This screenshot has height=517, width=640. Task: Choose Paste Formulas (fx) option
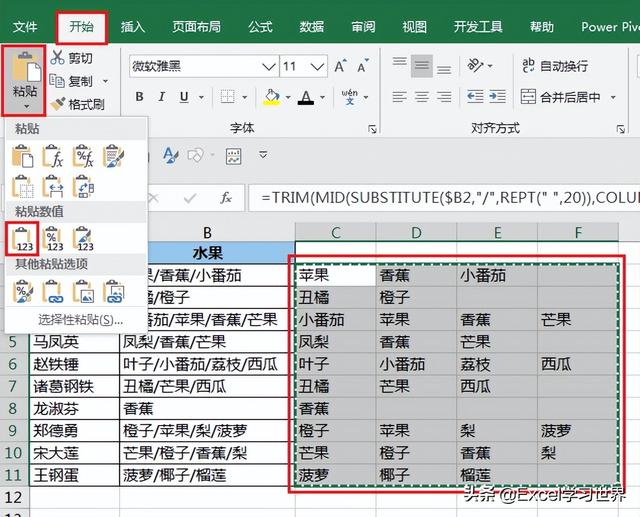[53, 156]
